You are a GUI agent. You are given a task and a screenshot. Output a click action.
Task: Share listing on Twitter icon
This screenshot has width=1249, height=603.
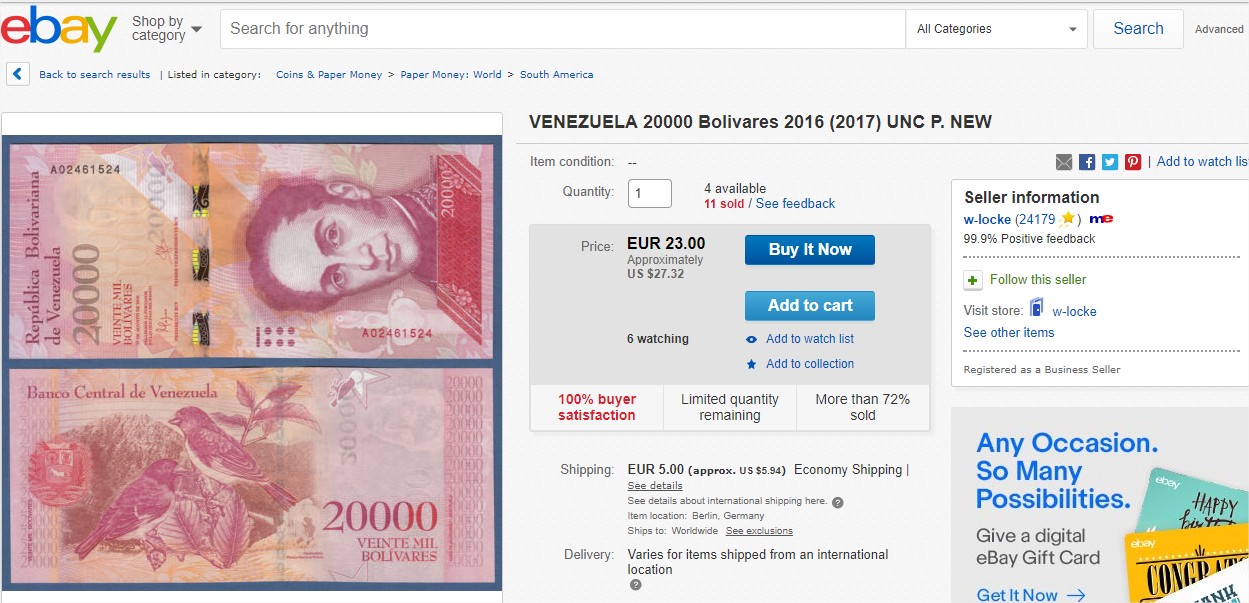(1110, 162)
